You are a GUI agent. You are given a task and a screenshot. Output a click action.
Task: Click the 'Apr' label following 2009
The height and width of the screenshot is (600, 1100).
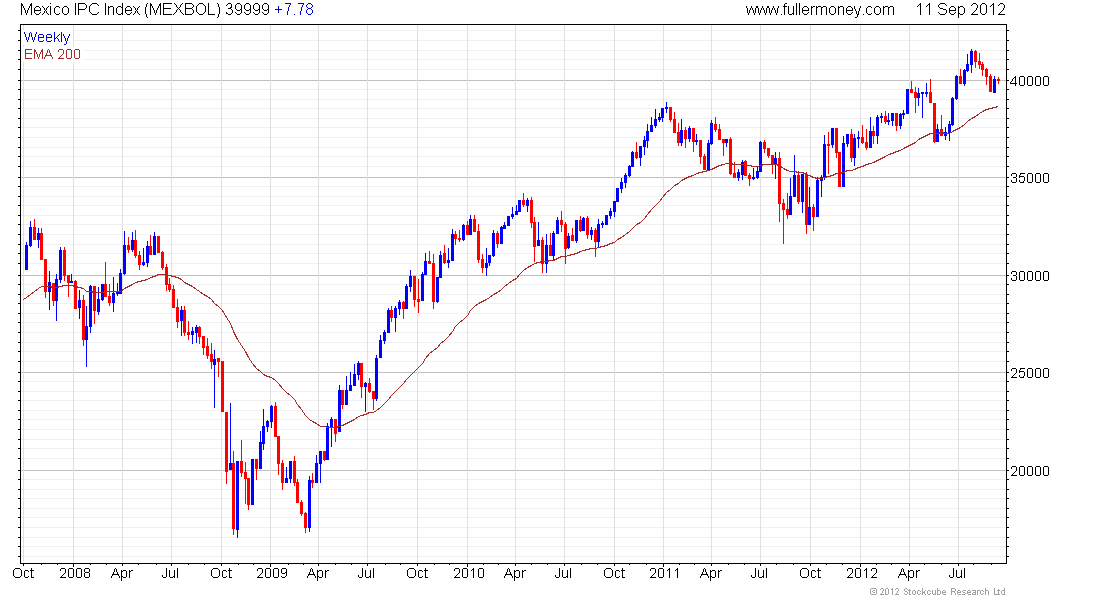(x=318, y=573)
